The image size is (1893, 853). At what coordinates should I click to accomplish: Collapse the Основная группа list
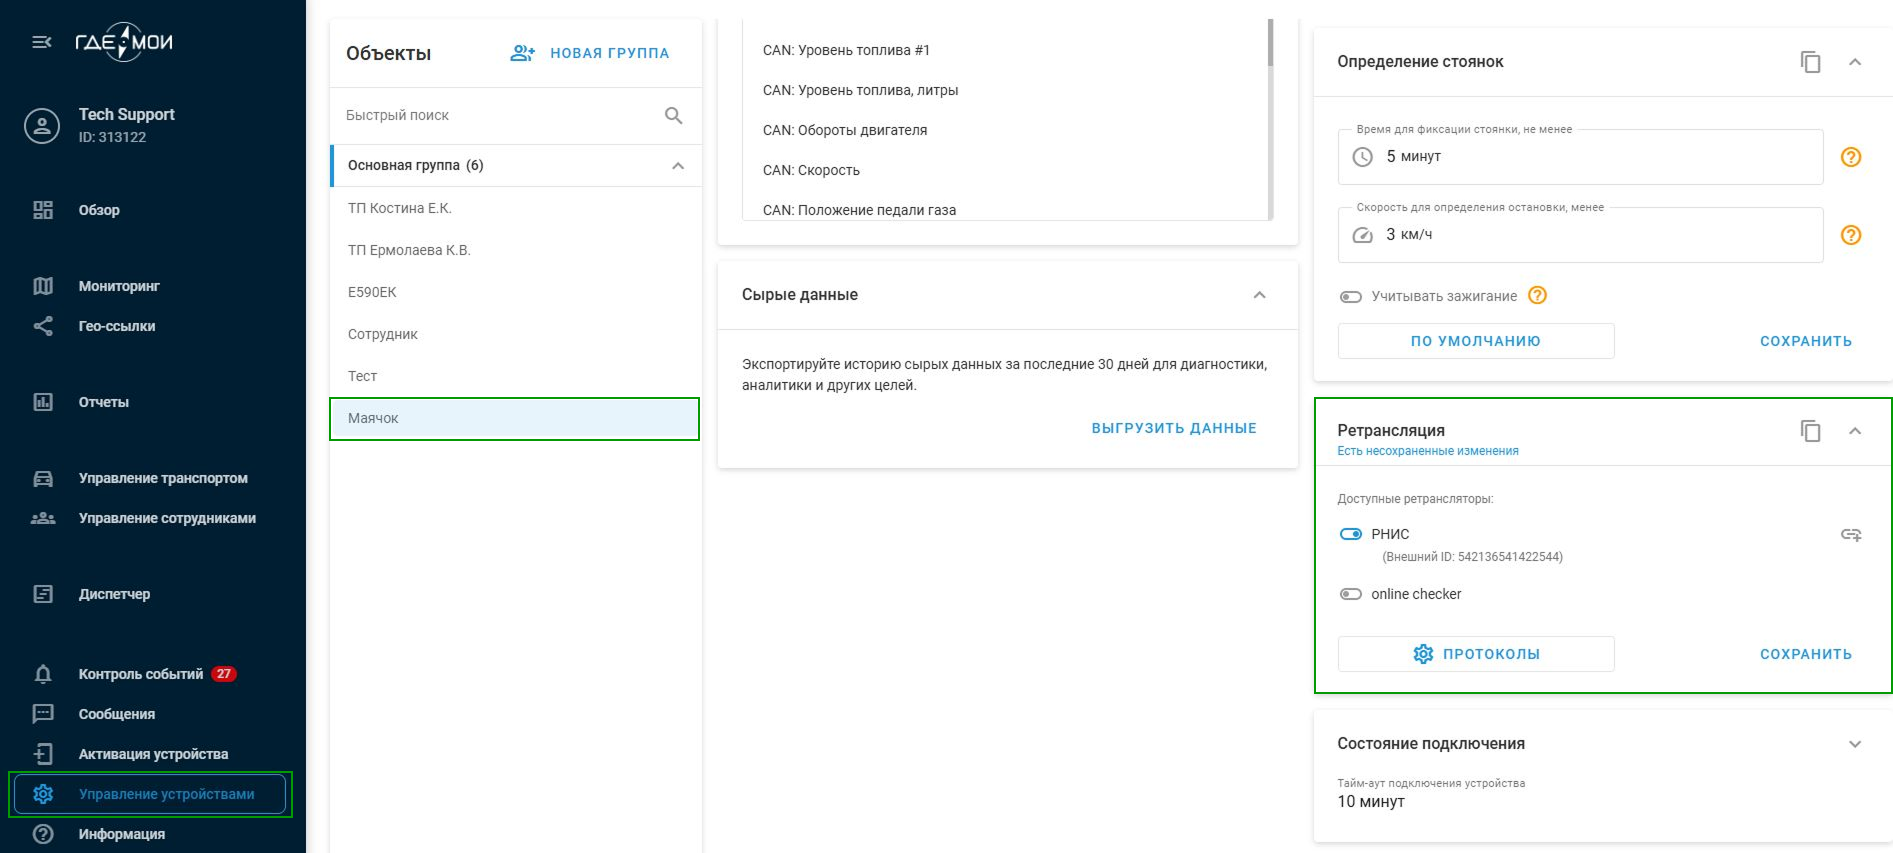click(x=678, y=166)
